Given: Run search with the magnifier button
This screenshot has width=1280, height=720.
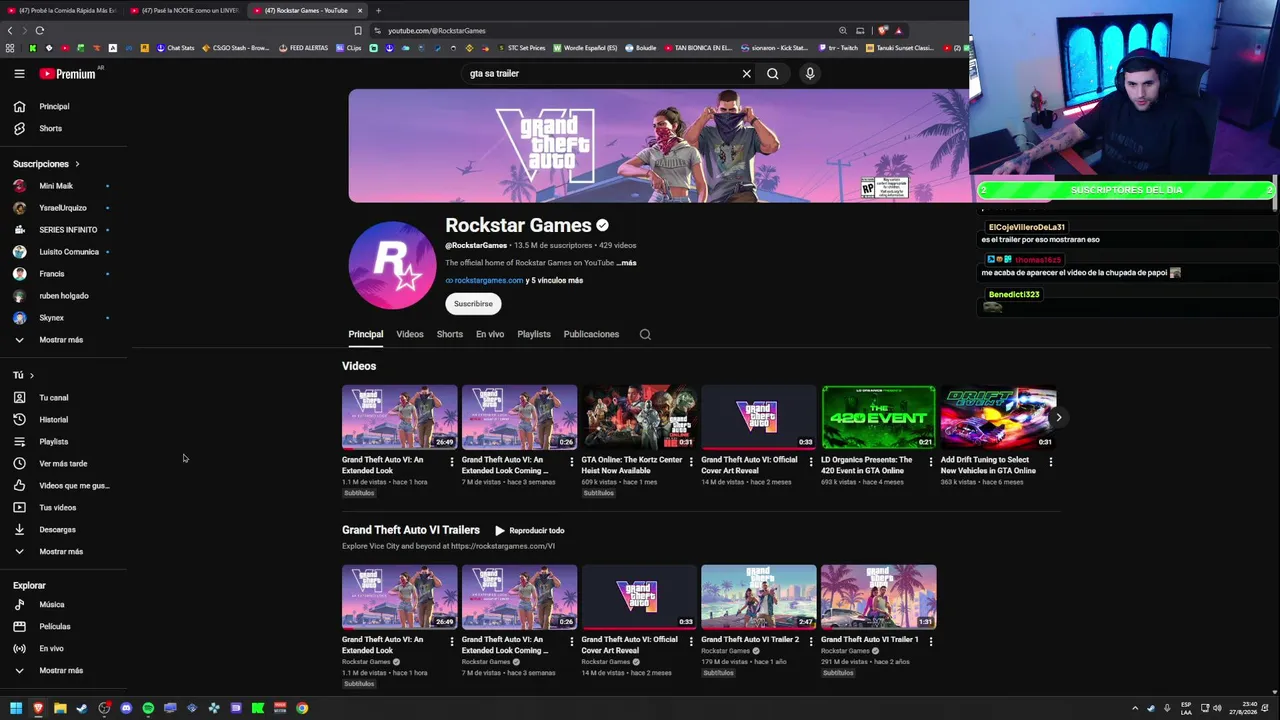Looking at the screenshot, I should 772,73.
